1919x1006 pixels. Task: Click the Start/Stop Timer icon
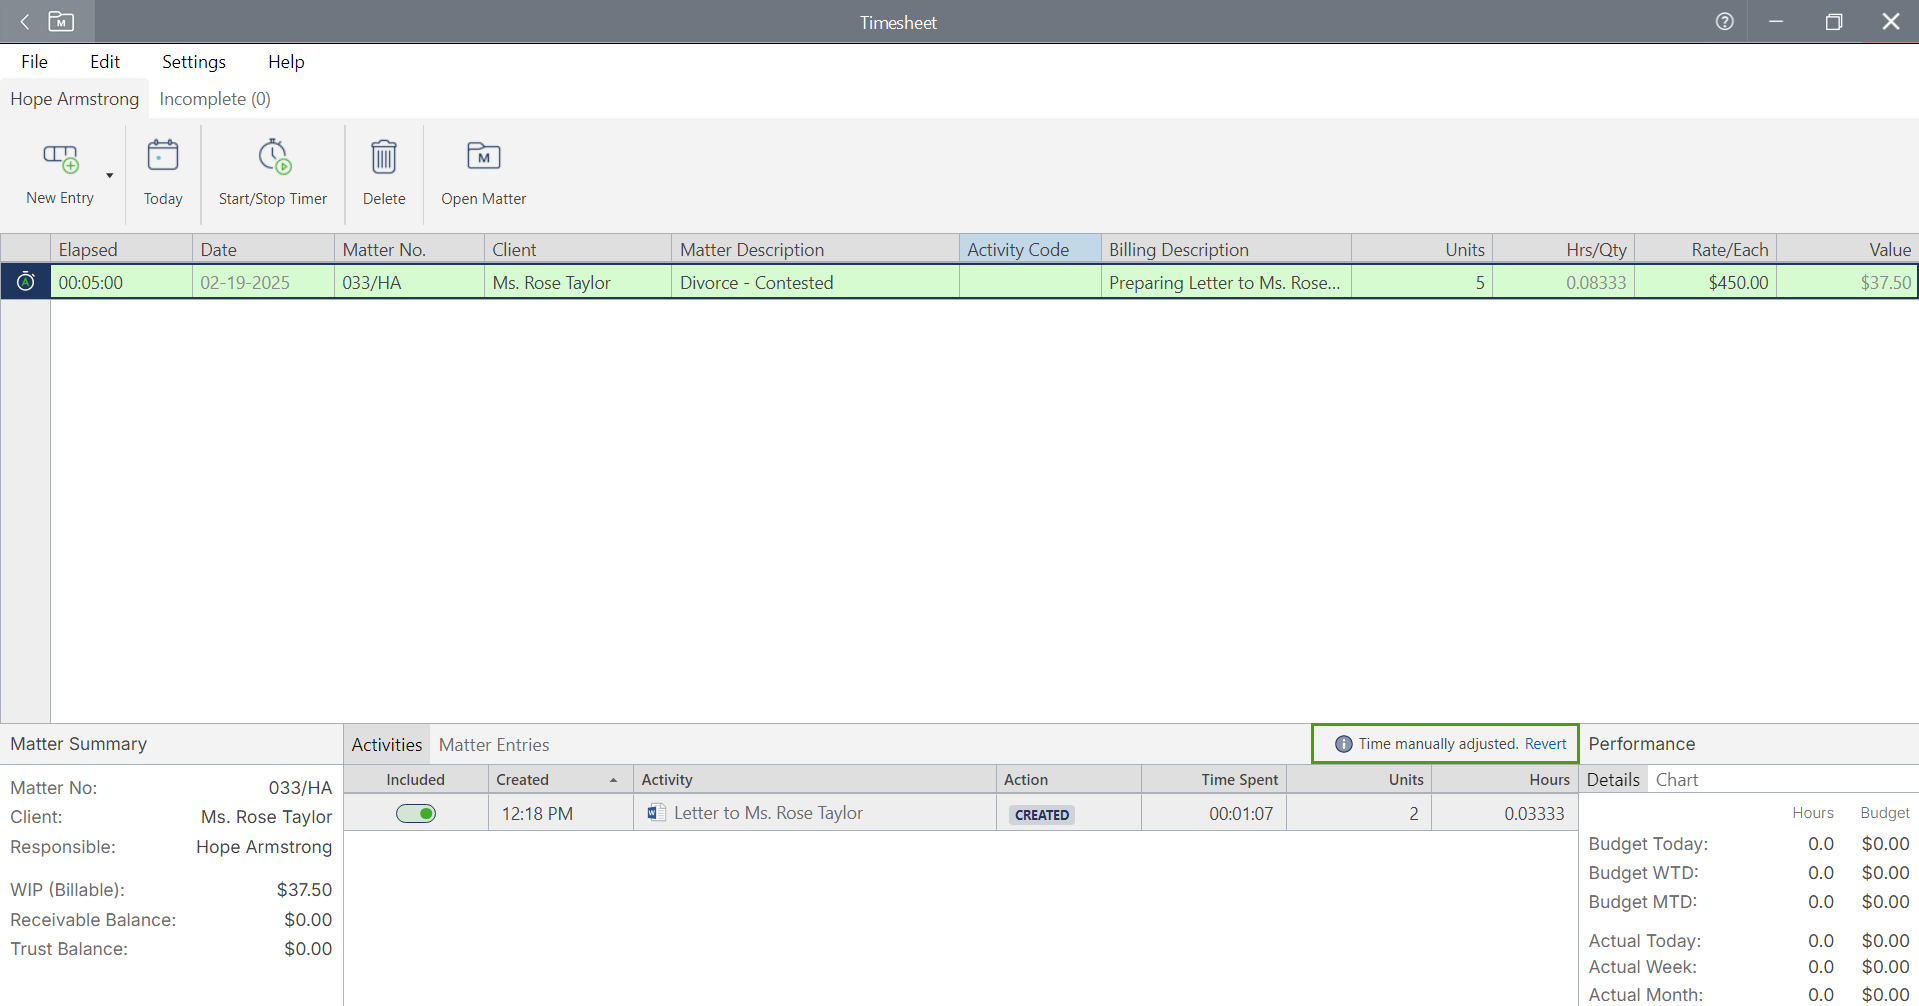273,157
